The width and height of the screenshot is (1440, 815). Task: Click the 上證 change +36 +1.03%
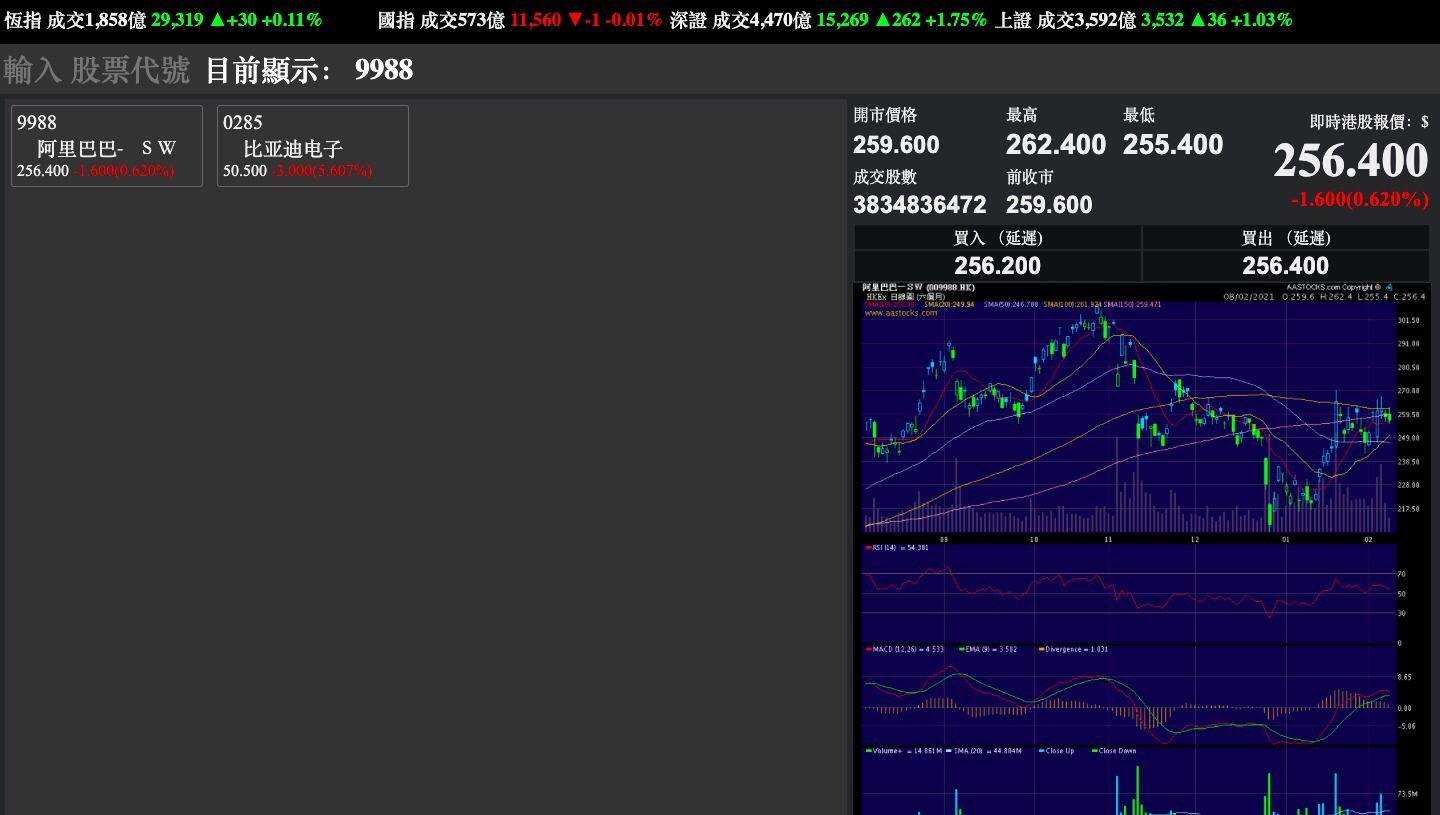[x=1241, y=20]
